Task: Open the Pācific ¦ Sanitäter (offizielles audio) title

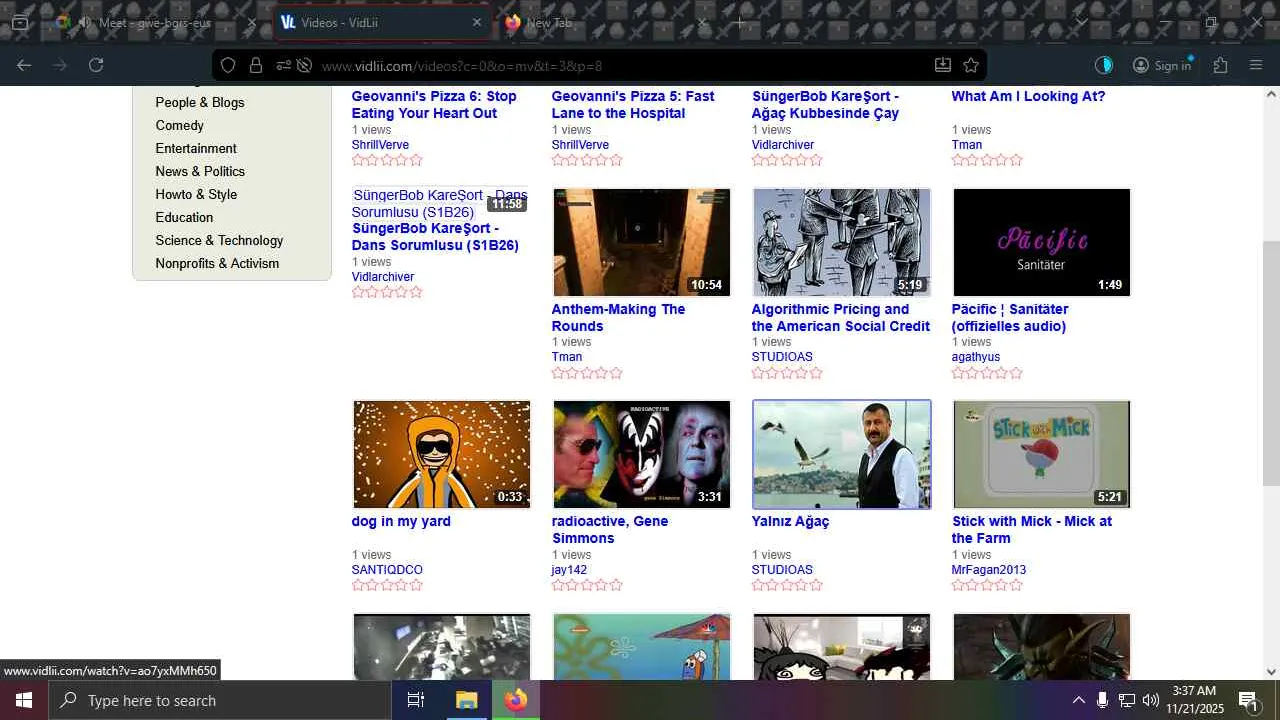Action: (x=1010, y=317)
